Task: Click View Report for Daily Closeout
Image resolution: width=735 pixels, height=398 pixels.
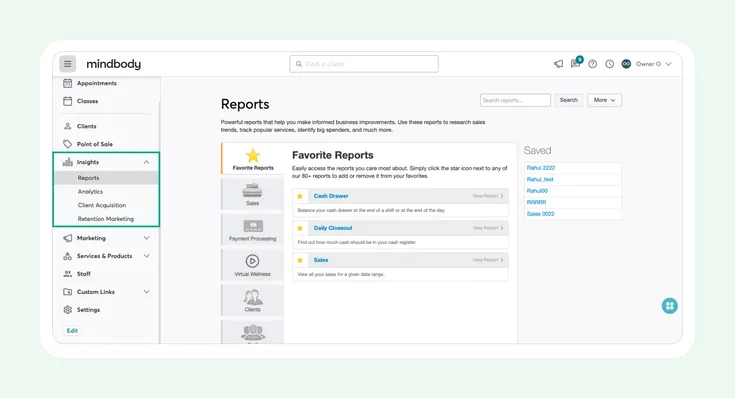Action: click(488, 228)
